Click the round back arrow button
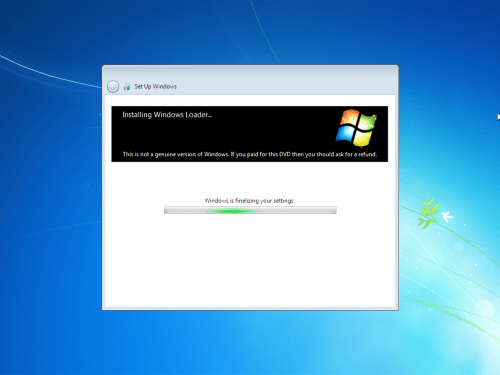500x375 pixels. [x=113, y=87]
